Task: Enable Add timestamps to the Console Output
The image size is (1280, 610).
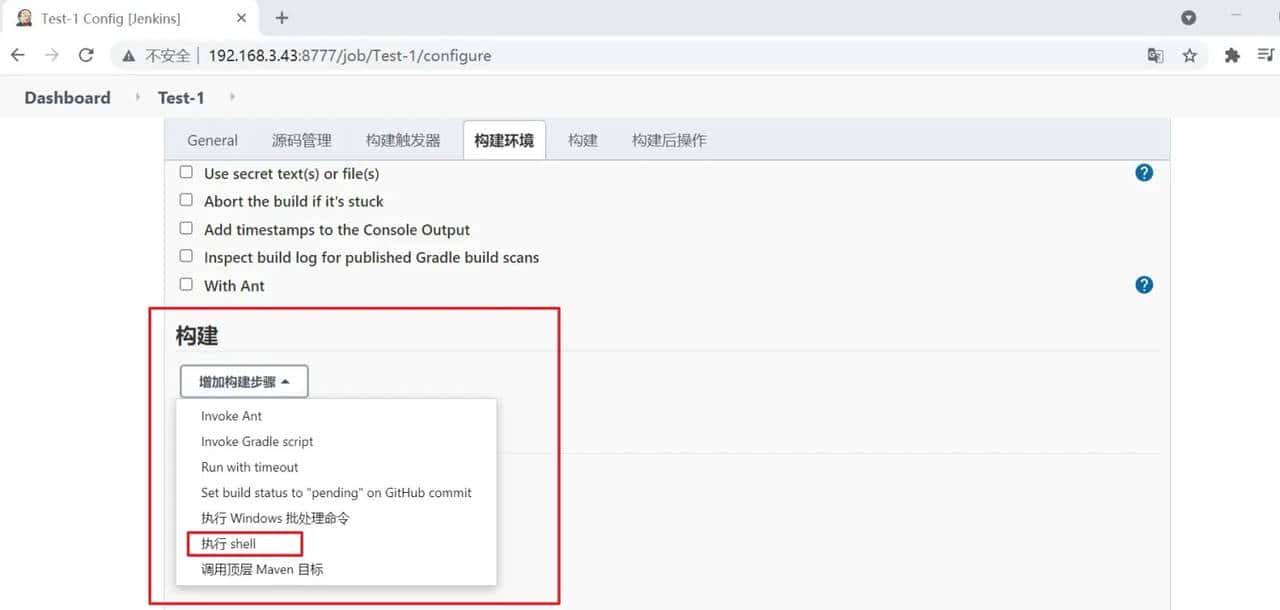Action: [x=186, y=228]
